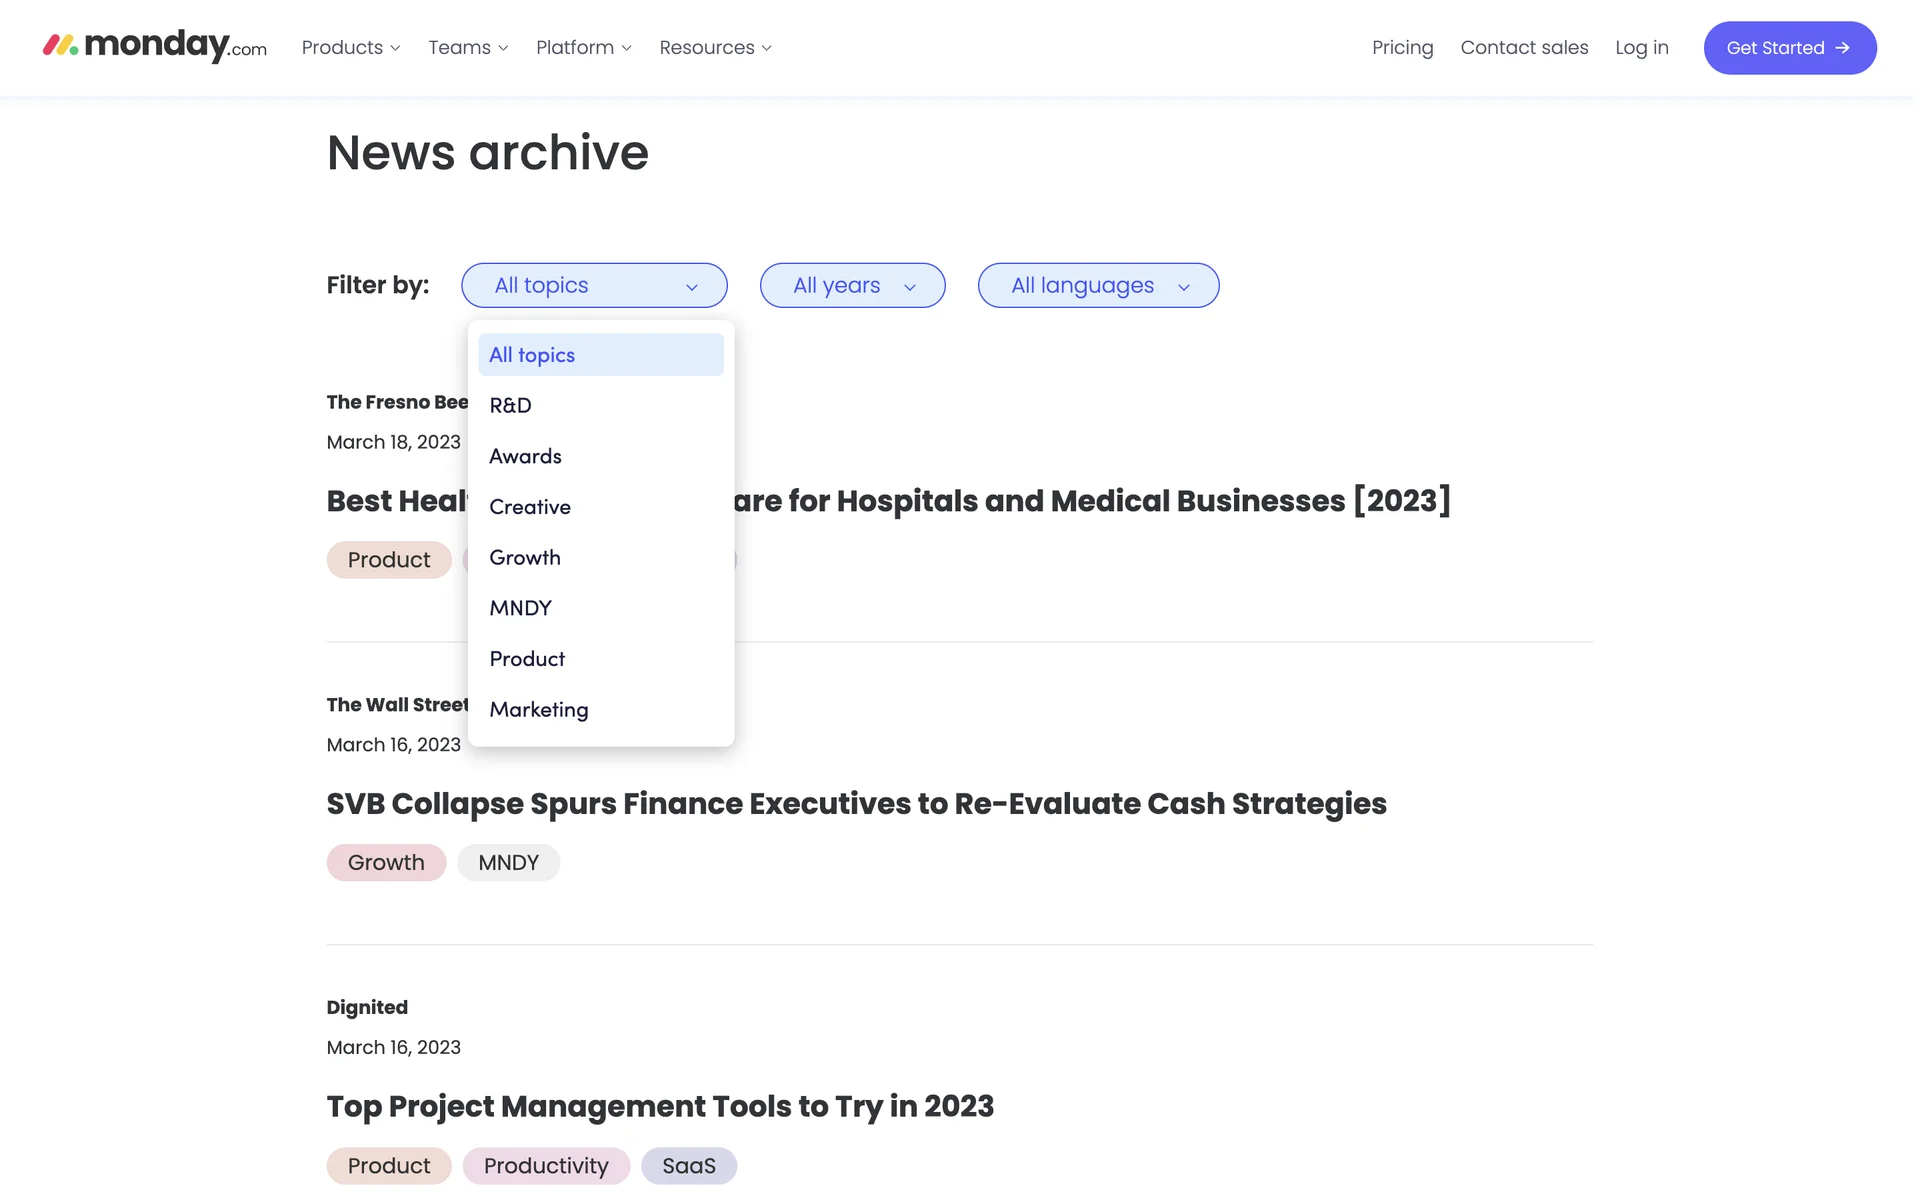Viewport: 1920px width, 1200px height.
Task: Open the Platform menu
Action: (583, 48)
